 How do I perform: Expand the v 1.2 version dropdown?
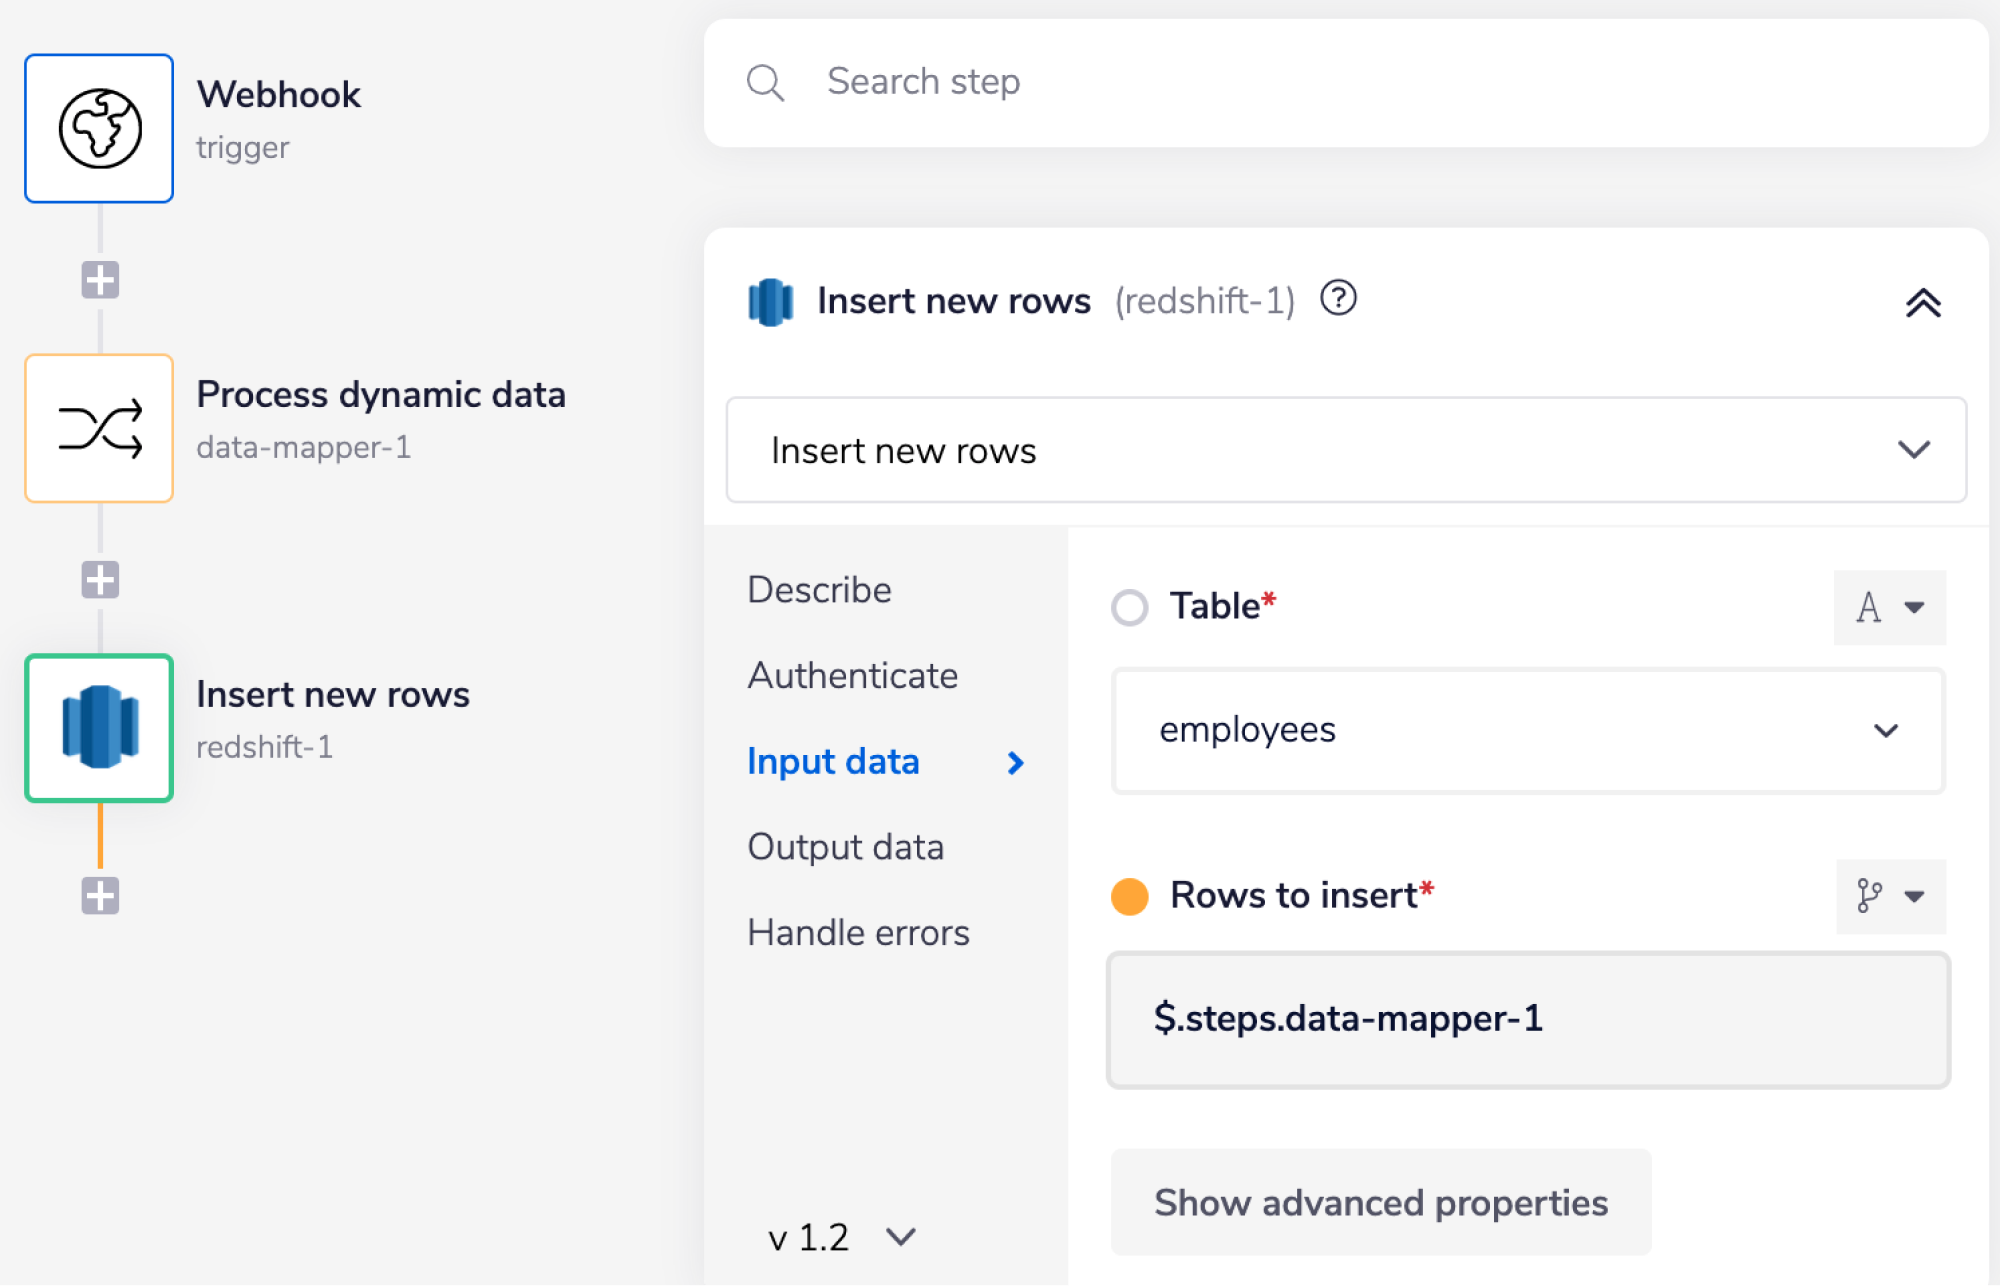coord(900,1236)
